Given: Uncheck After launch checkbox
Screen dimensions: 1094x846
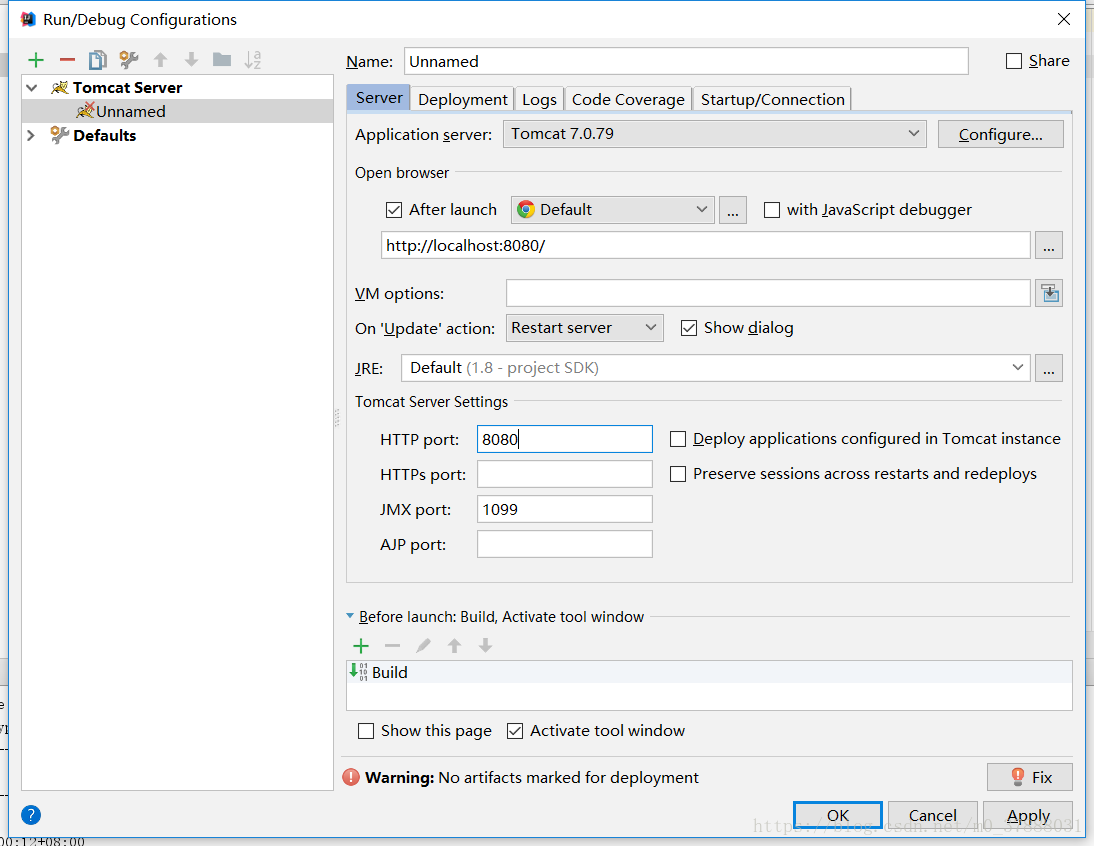Looking at the screenshot, I should pyautogui.click(x=394, y=210).
